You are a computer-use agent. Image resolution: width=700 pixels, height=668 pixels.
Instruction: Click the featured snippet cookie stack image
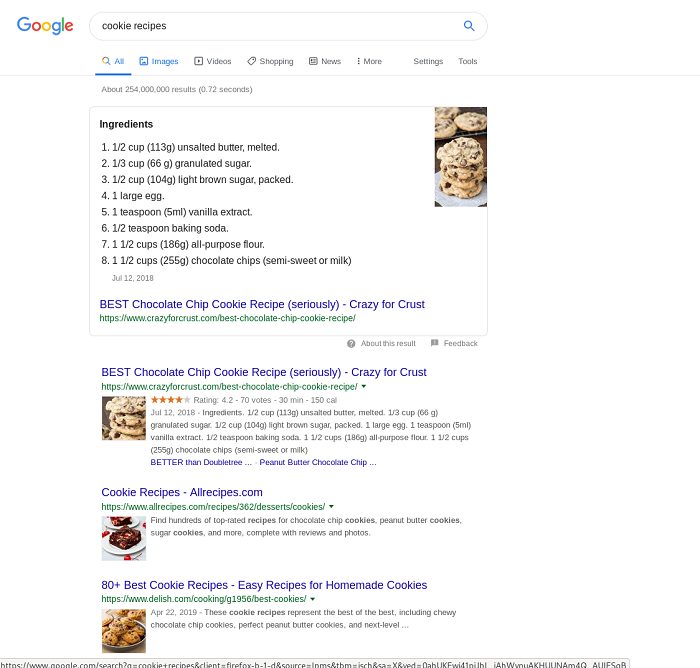click(x=461, y=157)
